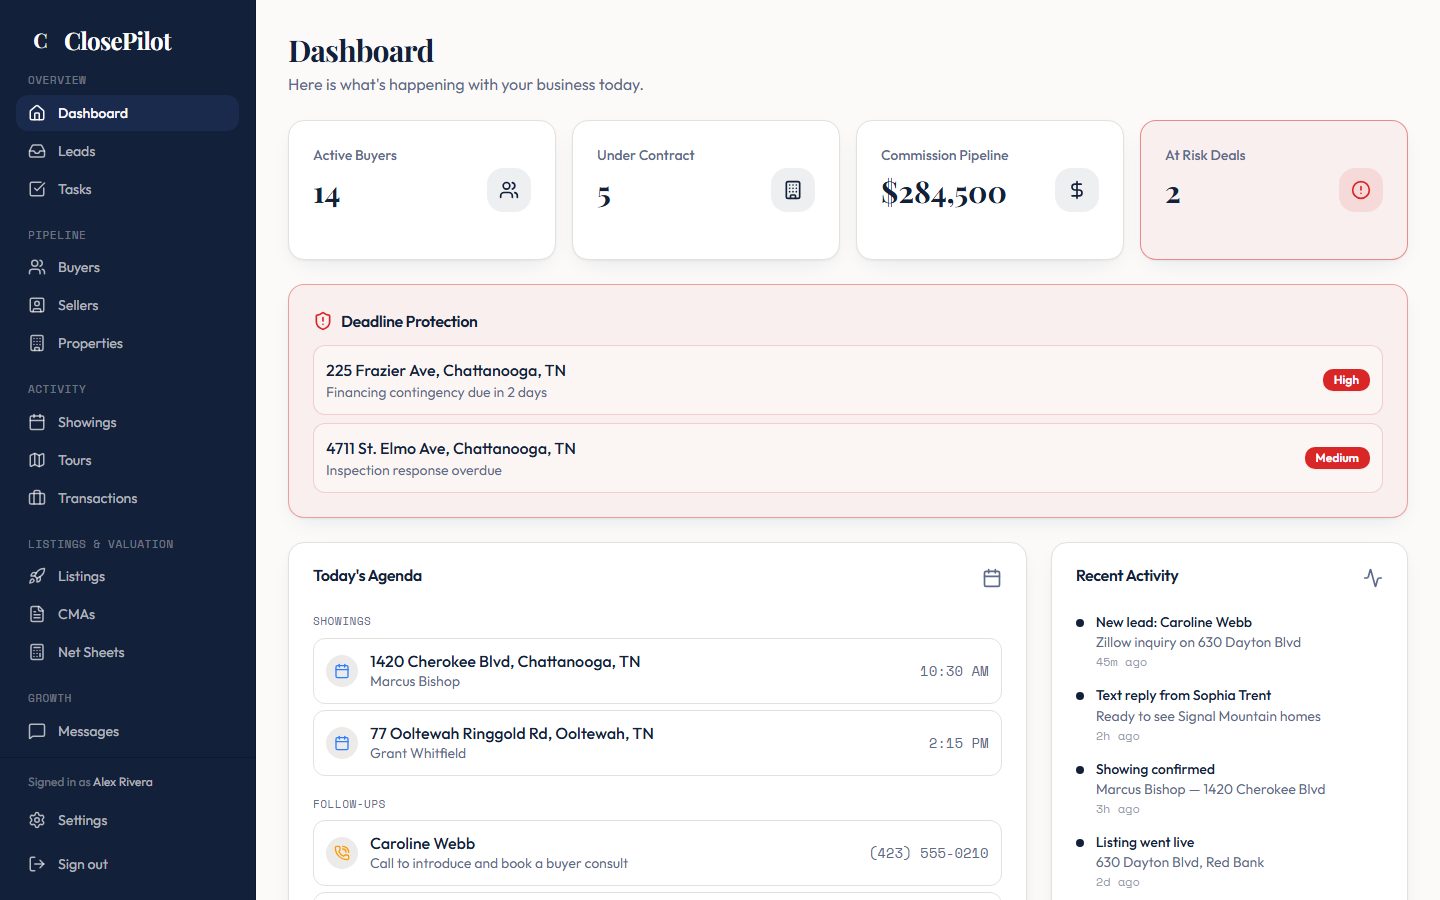This screenshot has height=900, width=1440.
Task: Open the Sellers page
Action: [x=127, y=305]
